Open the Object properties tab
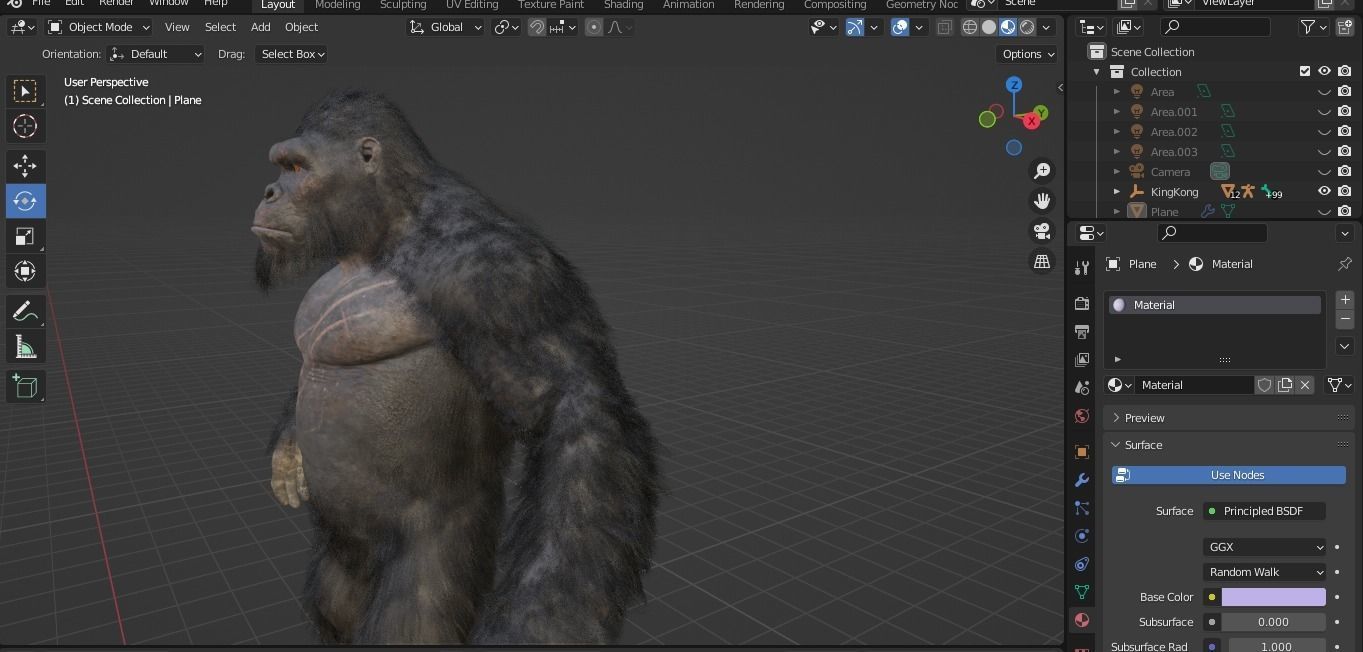The width and height of the screenshot is (1363, 652). point(1081,452)
